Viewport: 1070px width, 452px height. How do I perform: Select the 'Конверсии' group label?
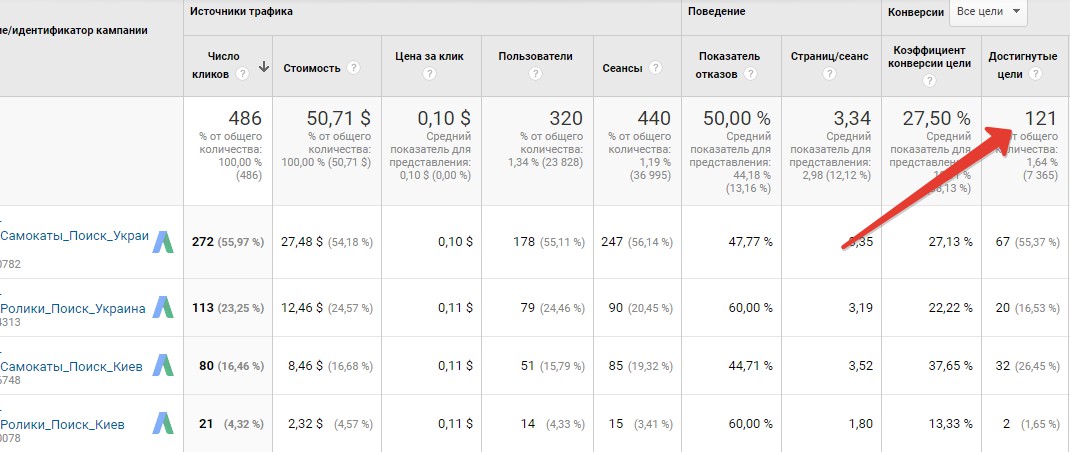916,12
